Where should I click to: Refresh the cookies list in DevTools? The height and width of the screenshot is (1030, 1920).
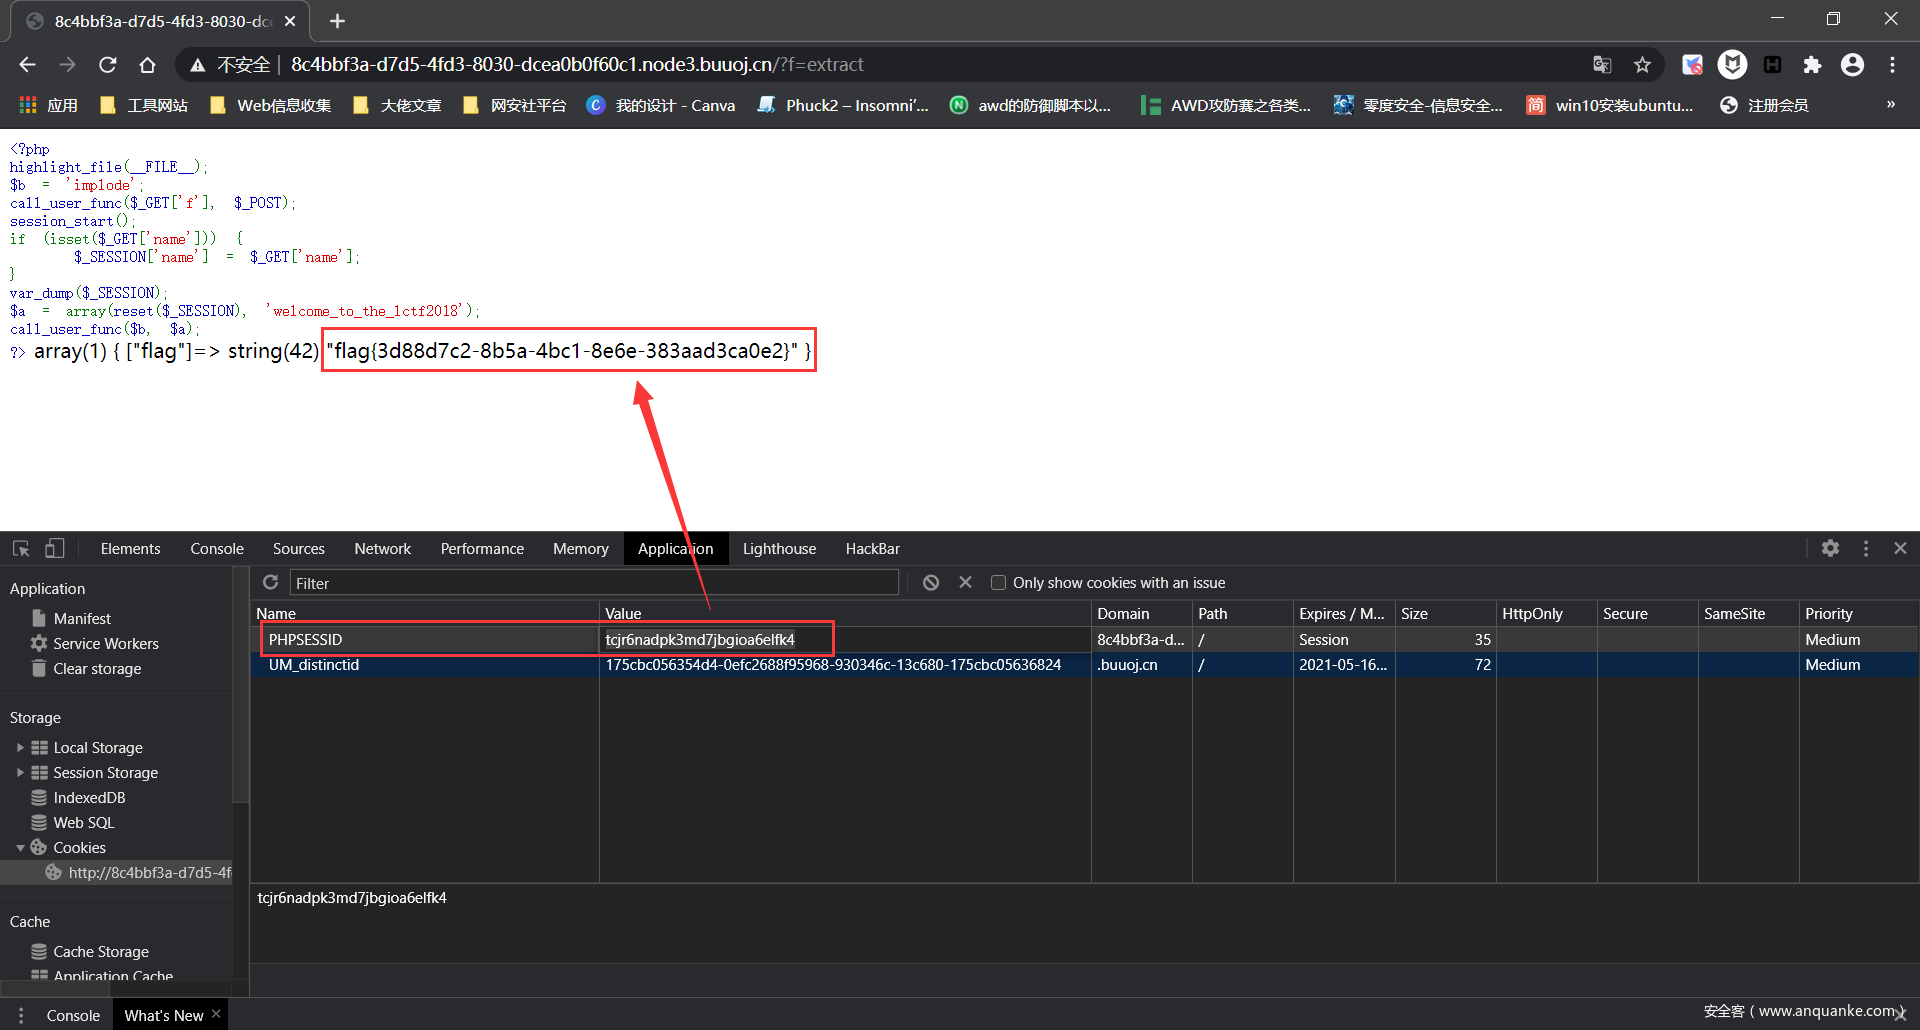click(x=270, y=582)
